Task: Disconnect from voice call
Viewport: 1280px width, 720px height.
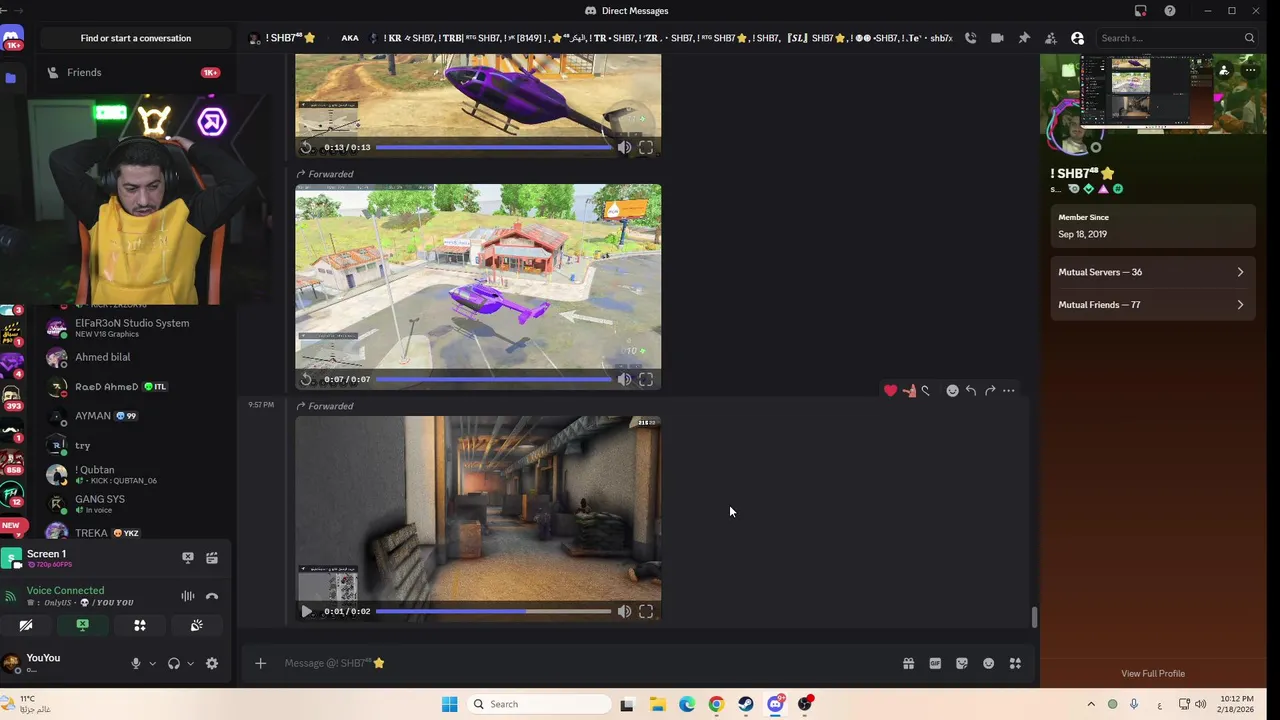Action: tap(212, 596)
